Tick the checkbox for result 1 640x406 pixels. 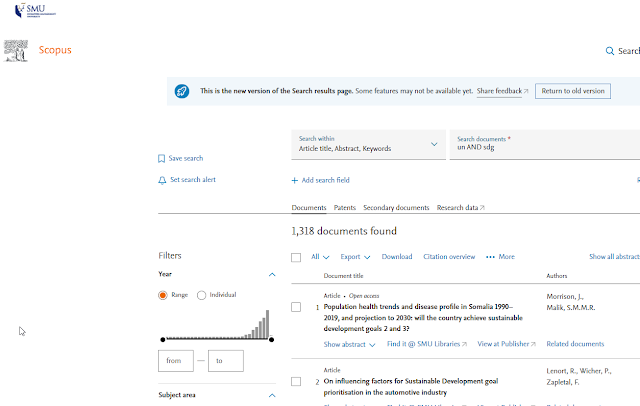pyautogui.click(x=296, y=307)
